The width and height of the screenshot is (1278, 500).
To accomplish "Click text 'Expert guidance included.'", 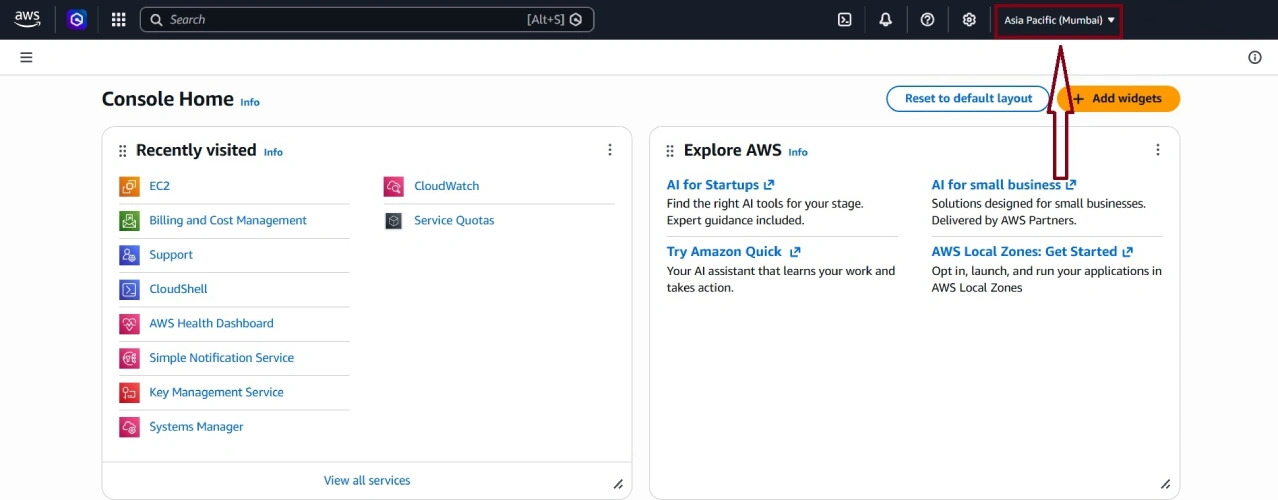I will (x=735, y=220).
